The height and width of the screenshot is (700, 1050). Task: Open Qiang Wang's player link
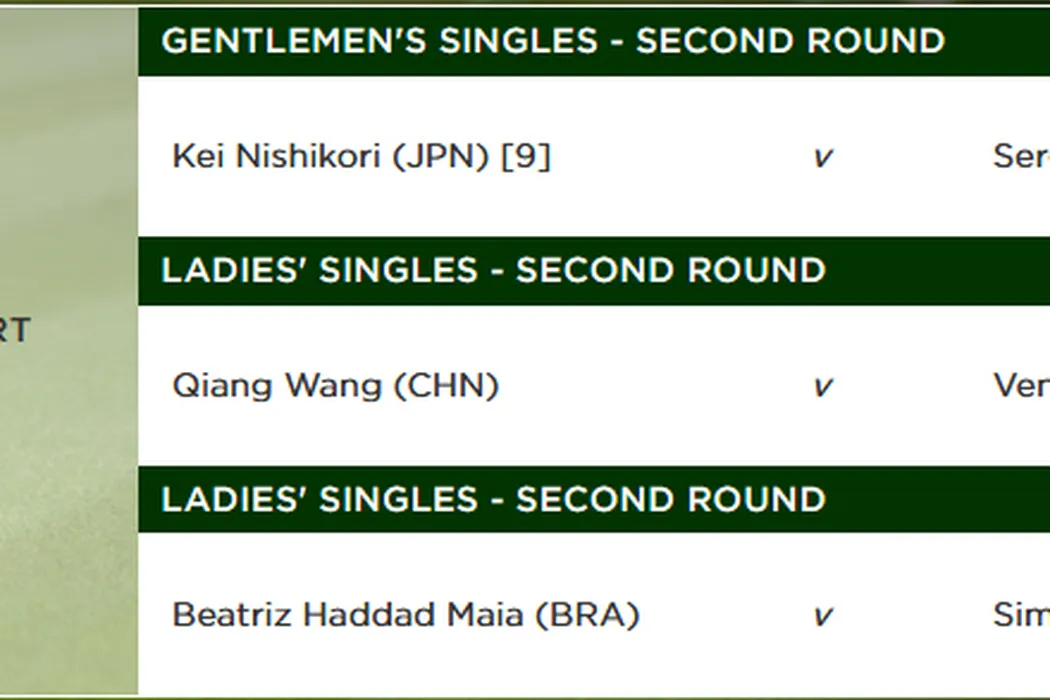(277, 386)
